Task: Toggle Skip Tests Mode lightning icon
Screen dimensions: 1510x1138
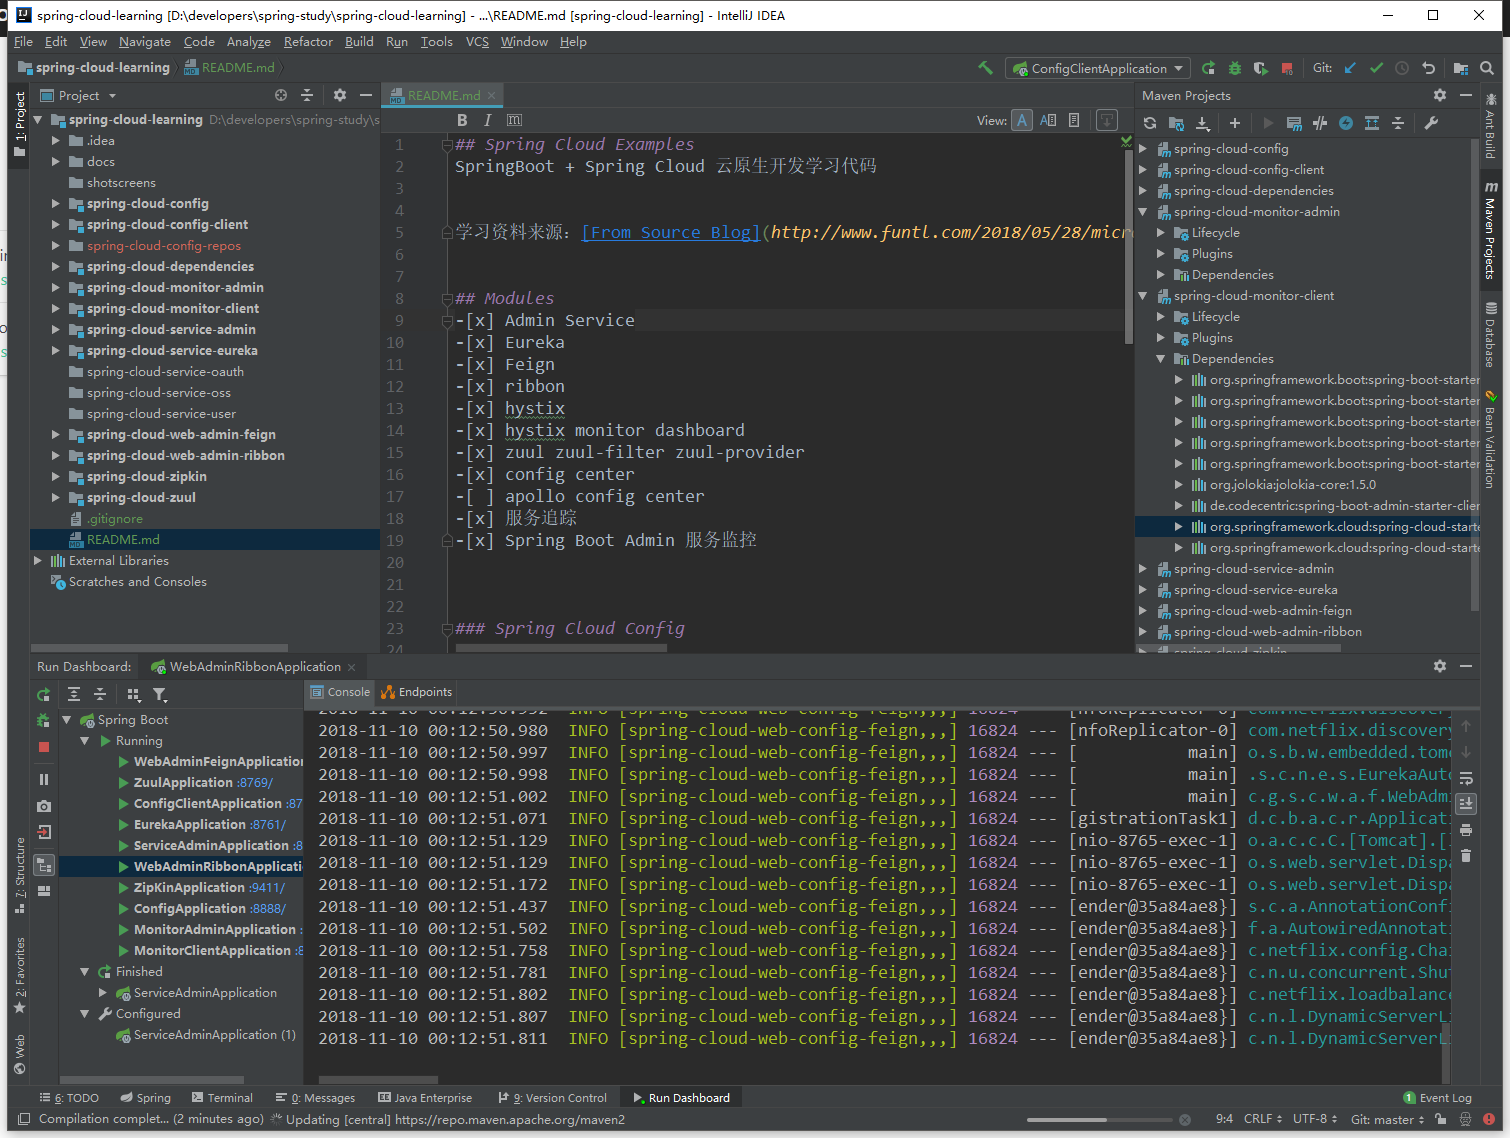Action: 1346,123
